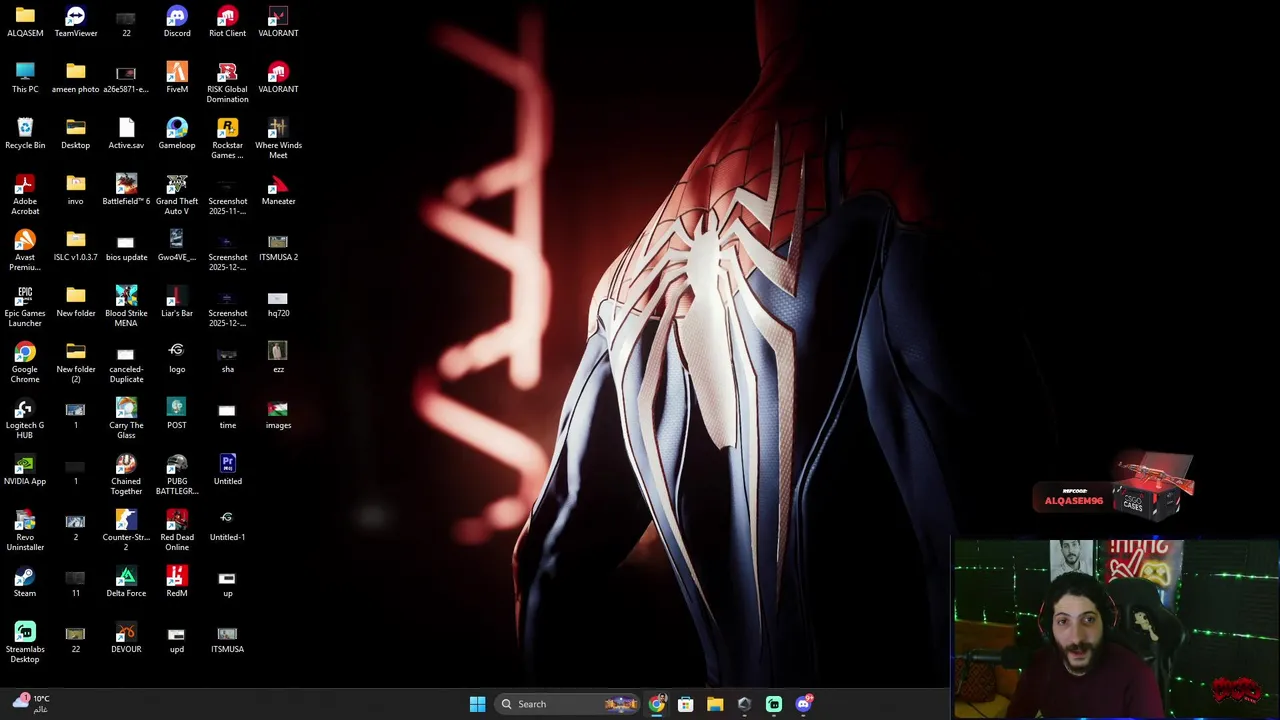This screenshot has width=1280, height=720.
Task: Open Microsoft Store from the taskbar
Action: coord(685,704)
